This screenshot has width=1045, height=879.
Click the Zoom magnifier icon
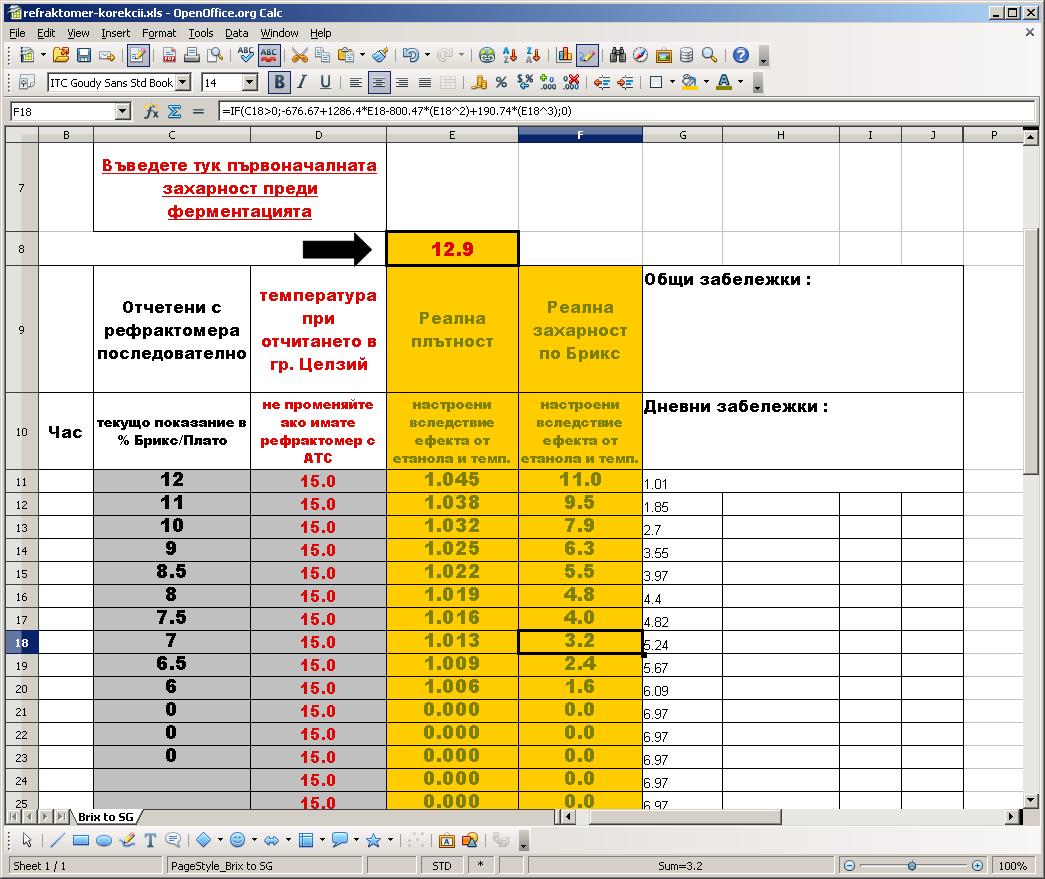coord(710,55)
